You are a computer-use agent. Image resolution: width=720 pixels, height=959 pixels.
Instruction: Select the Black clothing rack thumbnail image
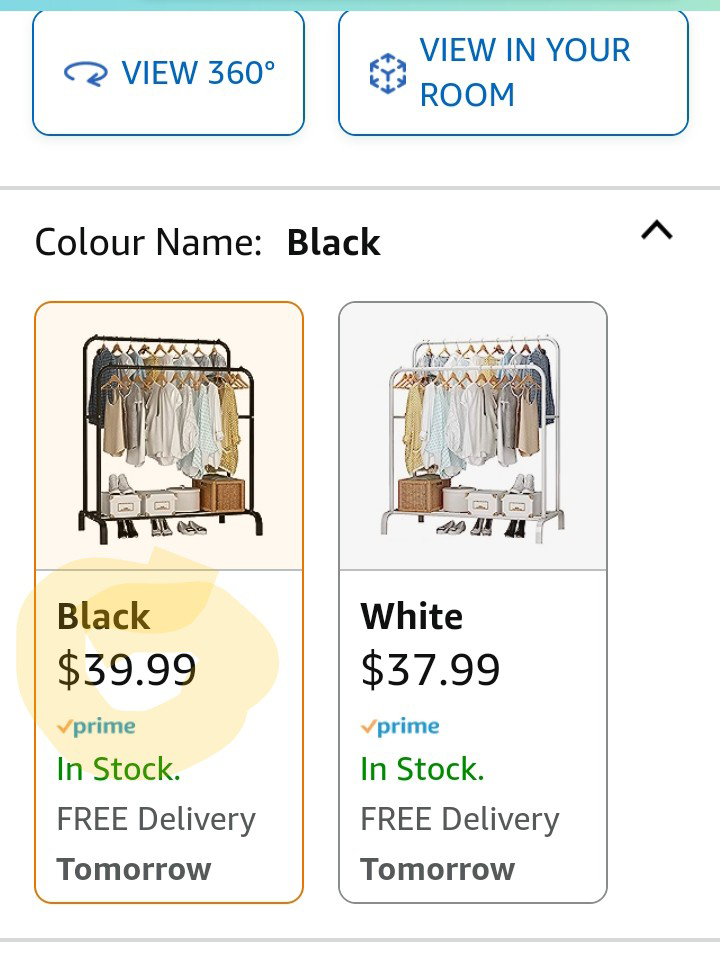tap(168, 432)
